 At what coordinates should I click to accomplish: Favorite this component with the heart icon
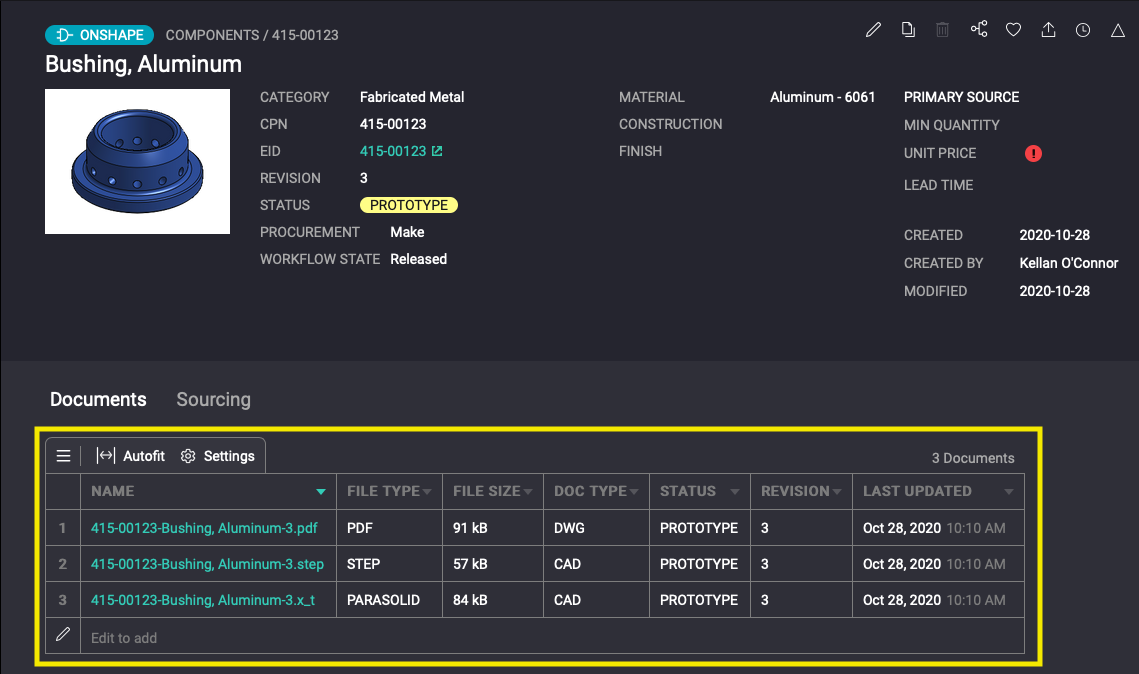coord(1013,30)
